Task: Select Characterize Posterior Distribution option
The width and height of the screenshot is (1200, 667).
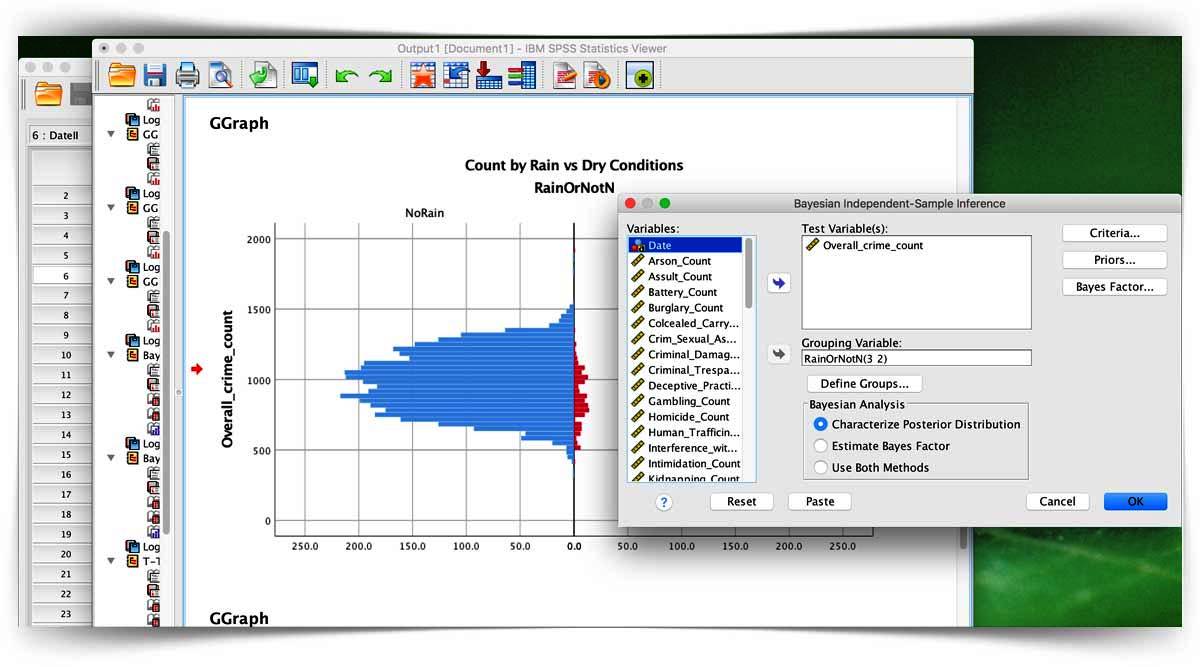Action: pos(821,424)
